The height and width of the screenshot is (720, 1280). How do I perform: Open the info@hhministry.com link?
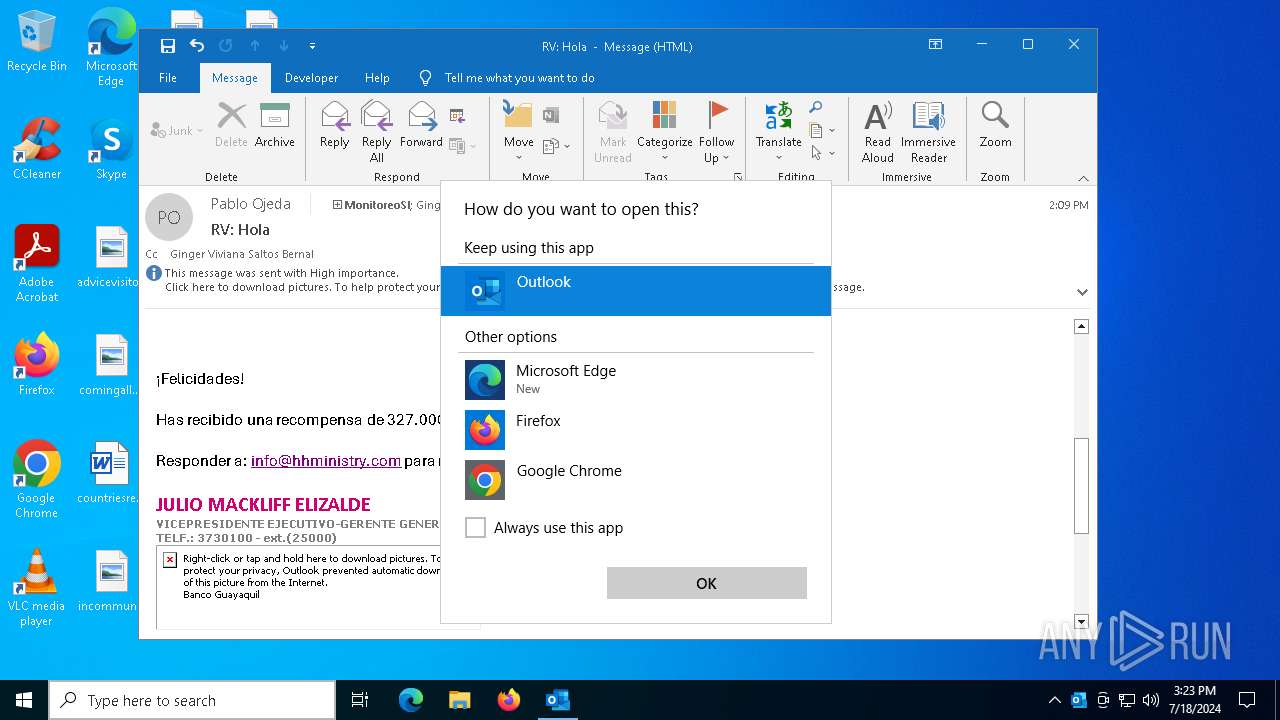pos(326,461)
